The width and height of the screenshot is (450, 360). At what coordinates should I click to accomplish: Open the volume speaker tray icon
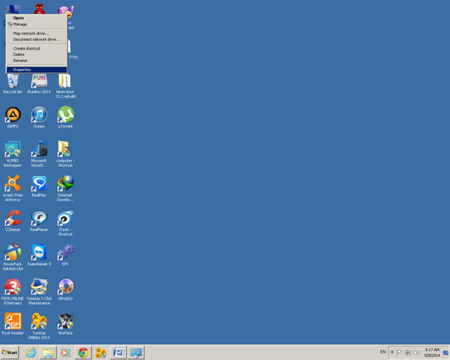coord(416,353)
